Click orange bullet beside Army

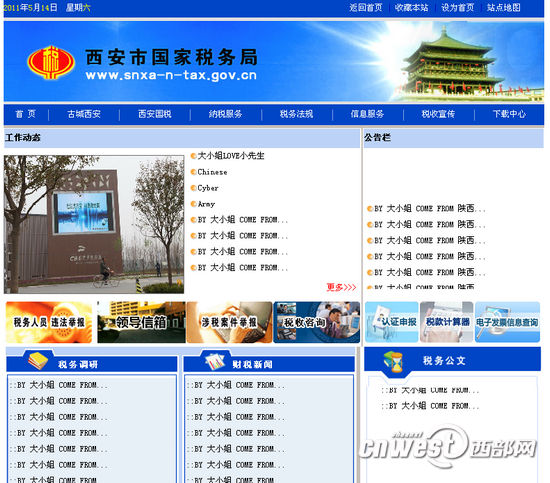[x=193, y=204]
